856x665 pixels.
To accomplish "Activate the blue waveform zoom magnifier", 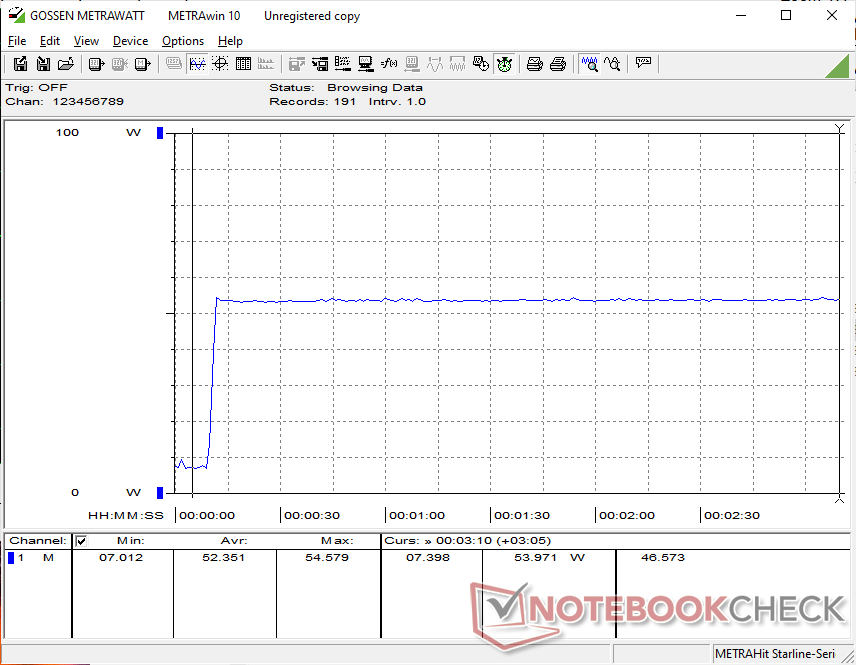I will point(590,64).
